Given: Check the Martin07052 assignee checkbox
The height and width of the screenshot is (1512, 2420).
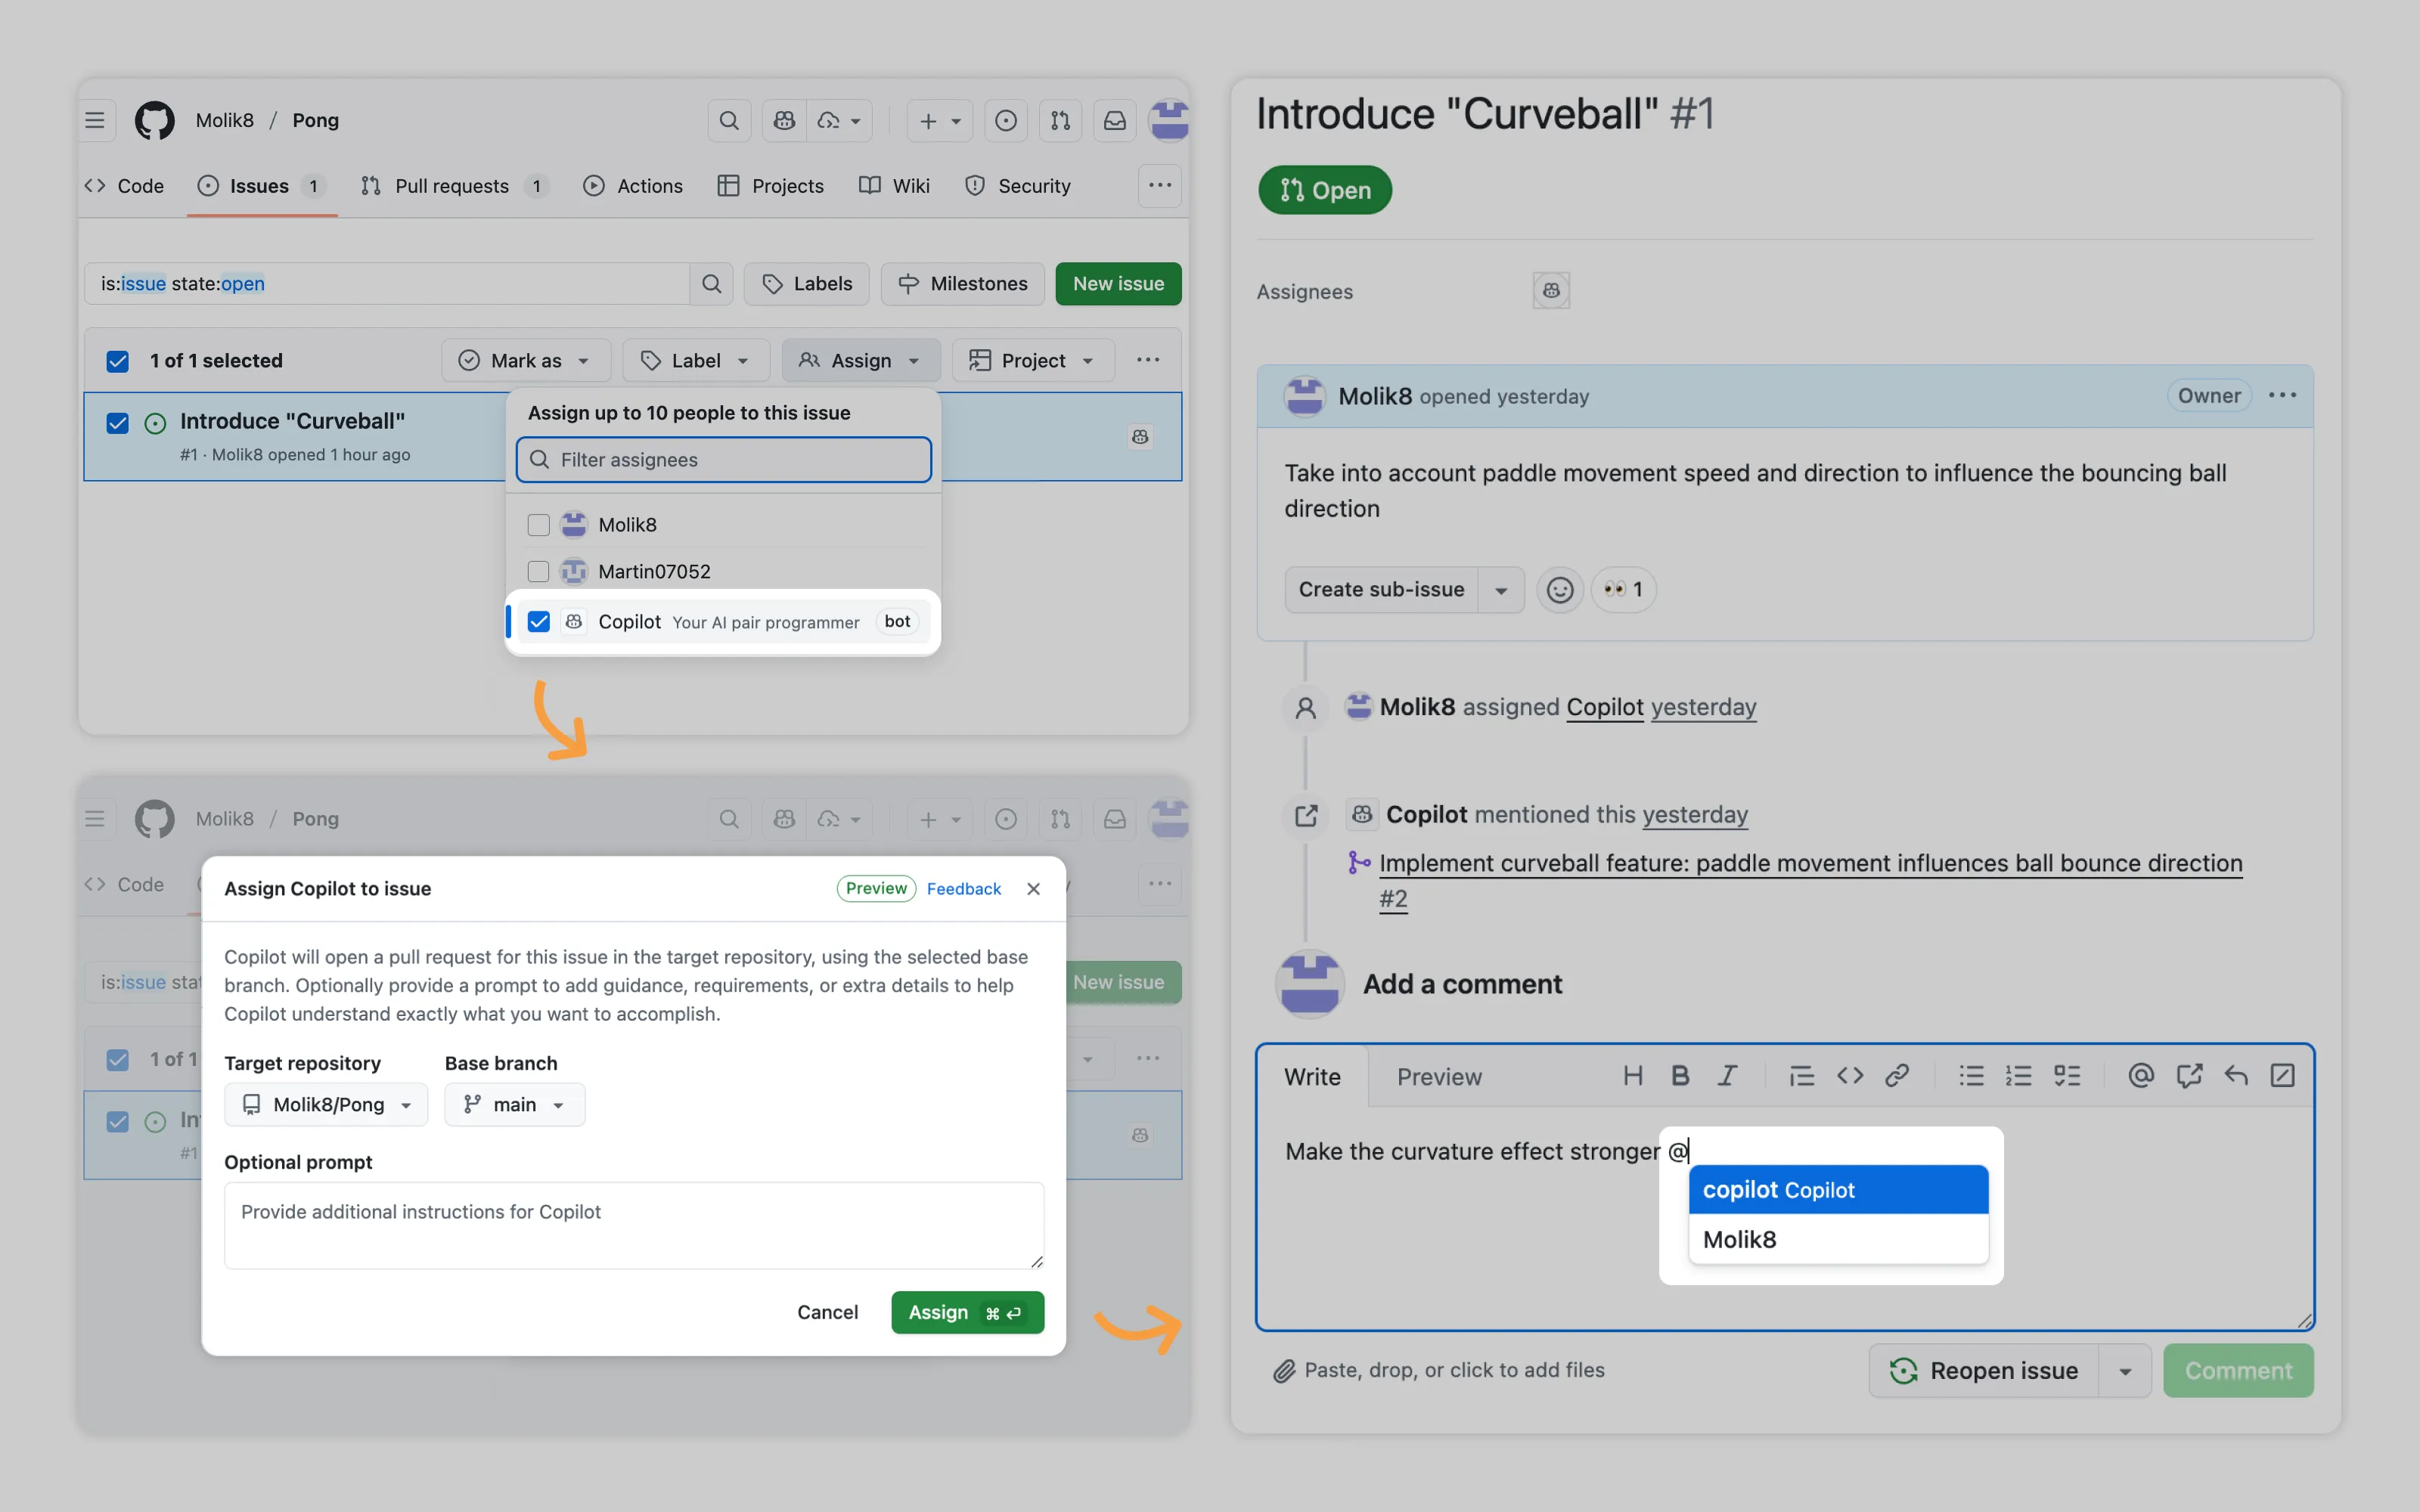Looking at the screenshot, I should [x=538, y=571].
